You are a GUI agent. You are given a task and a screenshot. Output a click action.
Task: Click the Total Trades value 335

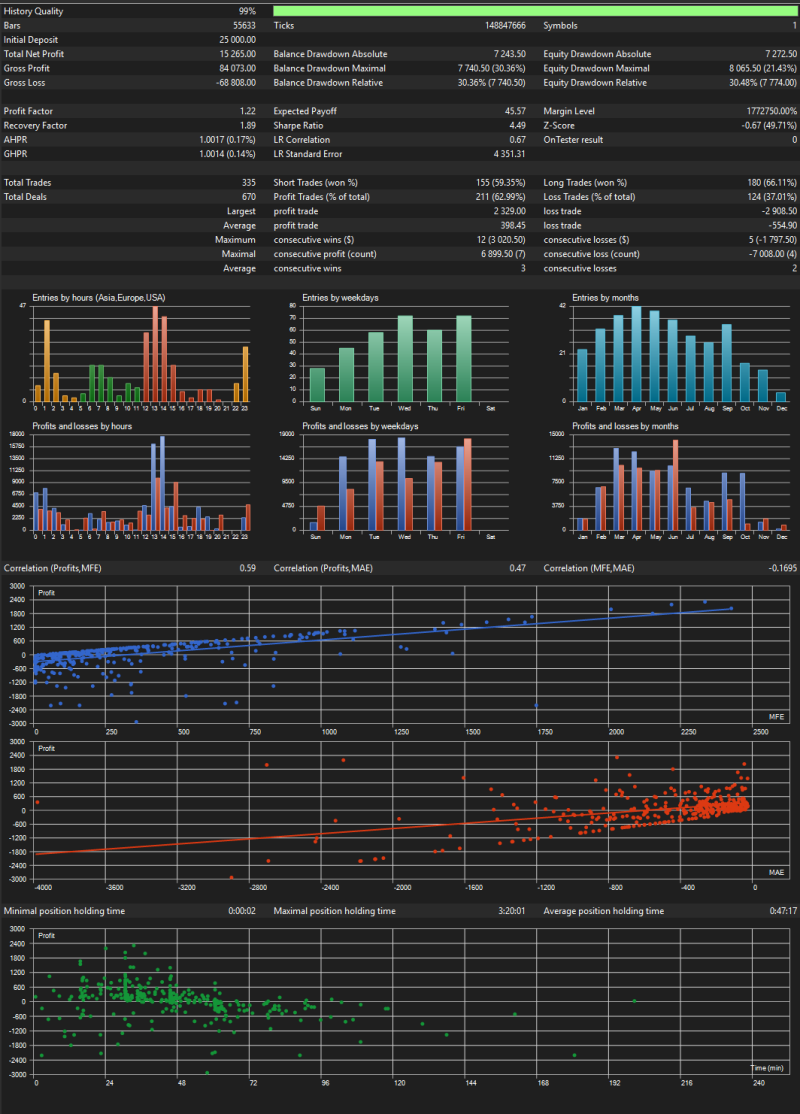tap(249, 183)
